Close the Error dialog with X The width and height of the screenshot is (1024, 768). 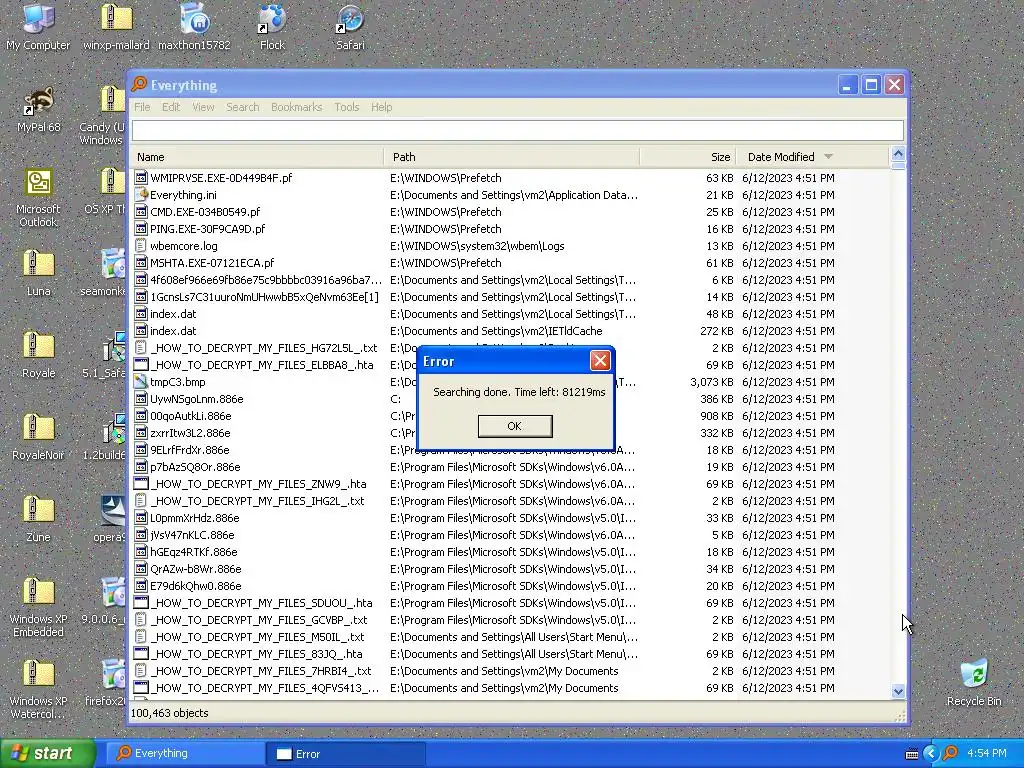[x=600, y=360]
